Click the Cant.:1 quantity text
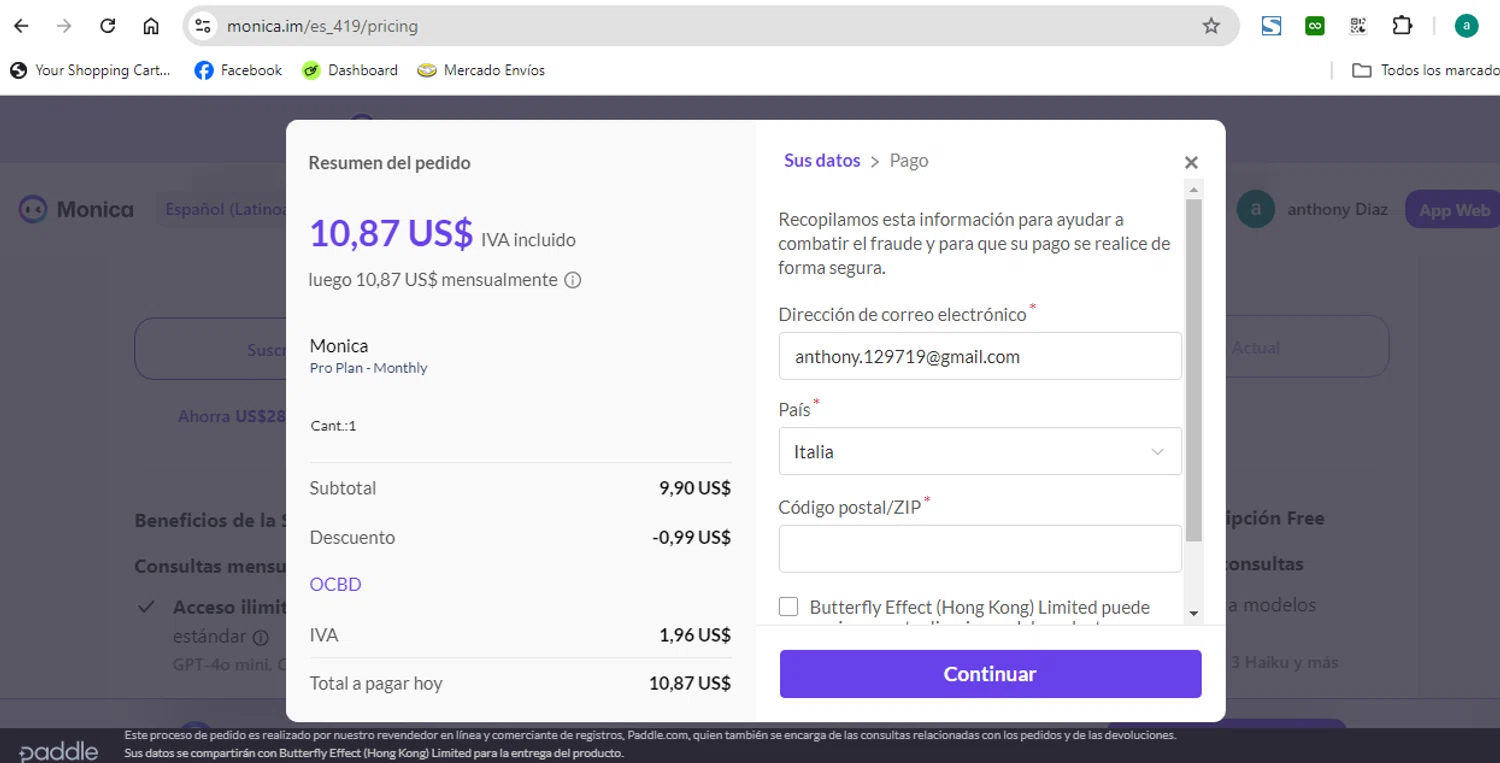This screenshot has width=1500, height=763. coord(333,426)
